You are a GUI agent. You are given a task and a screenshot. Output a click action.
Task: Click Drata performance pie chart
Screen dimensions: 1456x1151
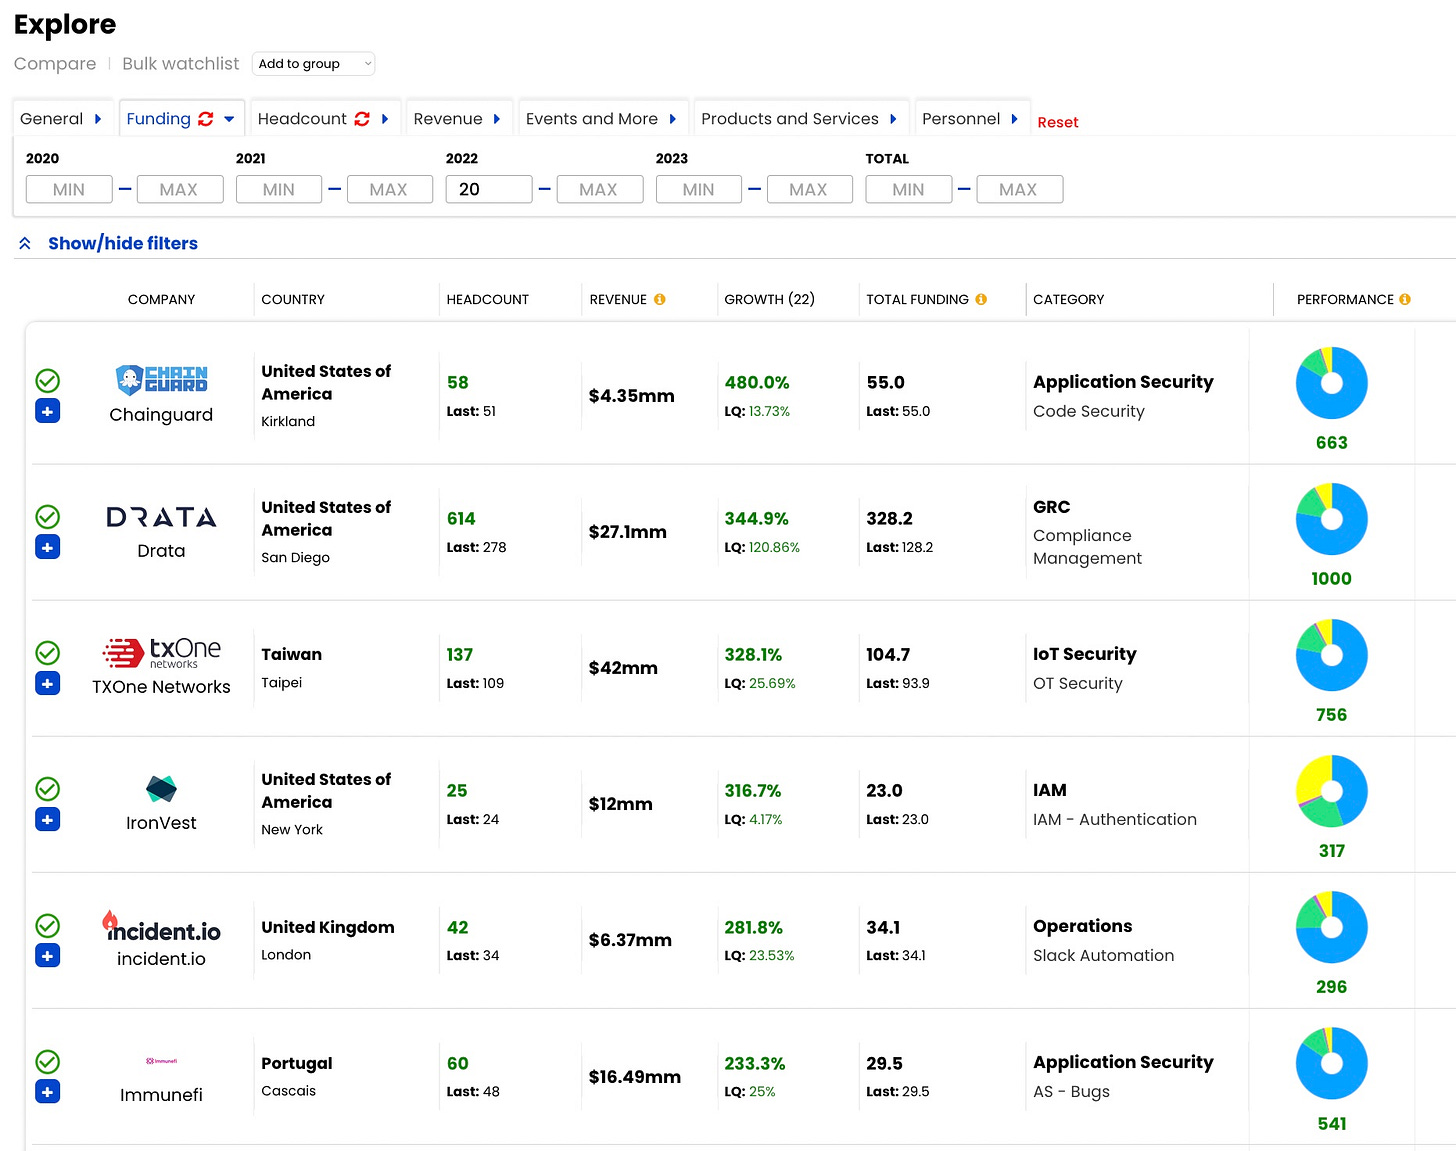[x=1331, y=519]
